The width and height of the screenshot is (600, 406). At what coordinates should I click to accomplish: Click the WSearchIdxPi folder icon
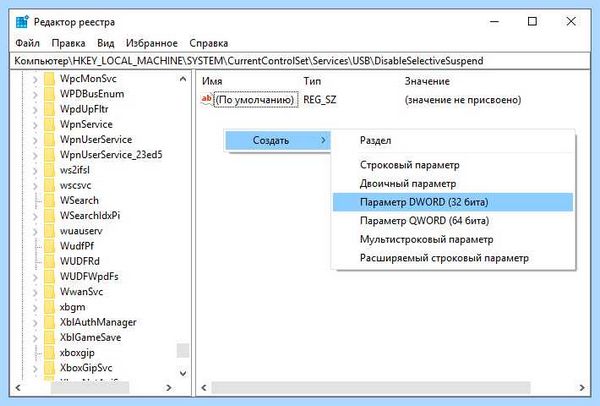pyautogui.click(x=49, y=216)
